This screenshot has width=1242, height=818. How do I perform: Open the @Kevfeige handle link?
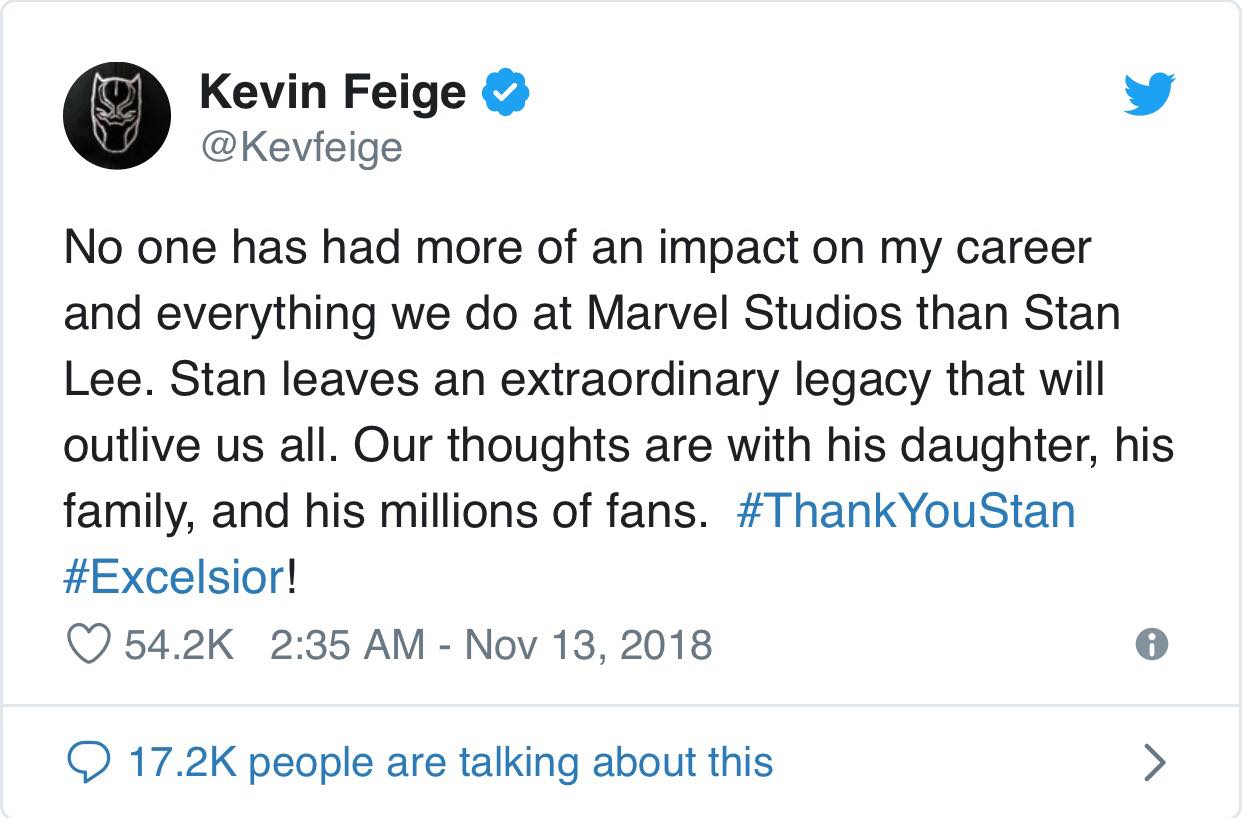[x=300, y=147]
